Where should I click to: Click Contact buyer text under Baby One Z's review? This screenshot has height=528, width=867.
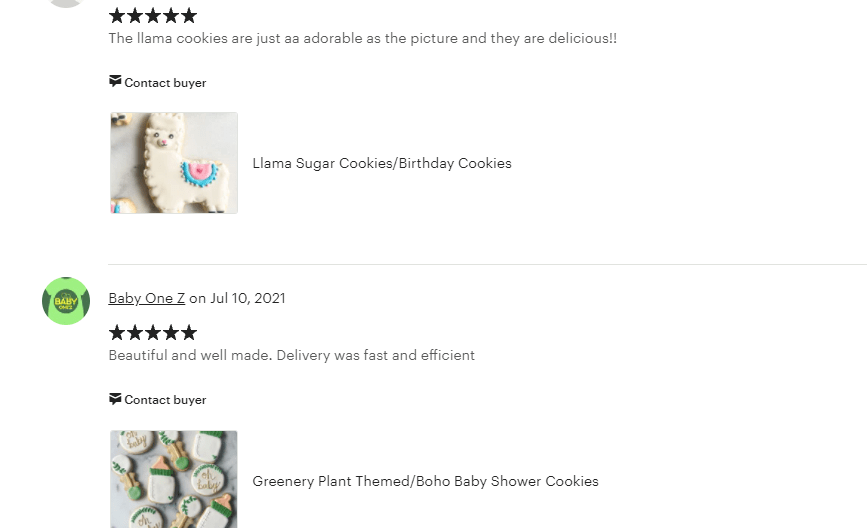165,400
